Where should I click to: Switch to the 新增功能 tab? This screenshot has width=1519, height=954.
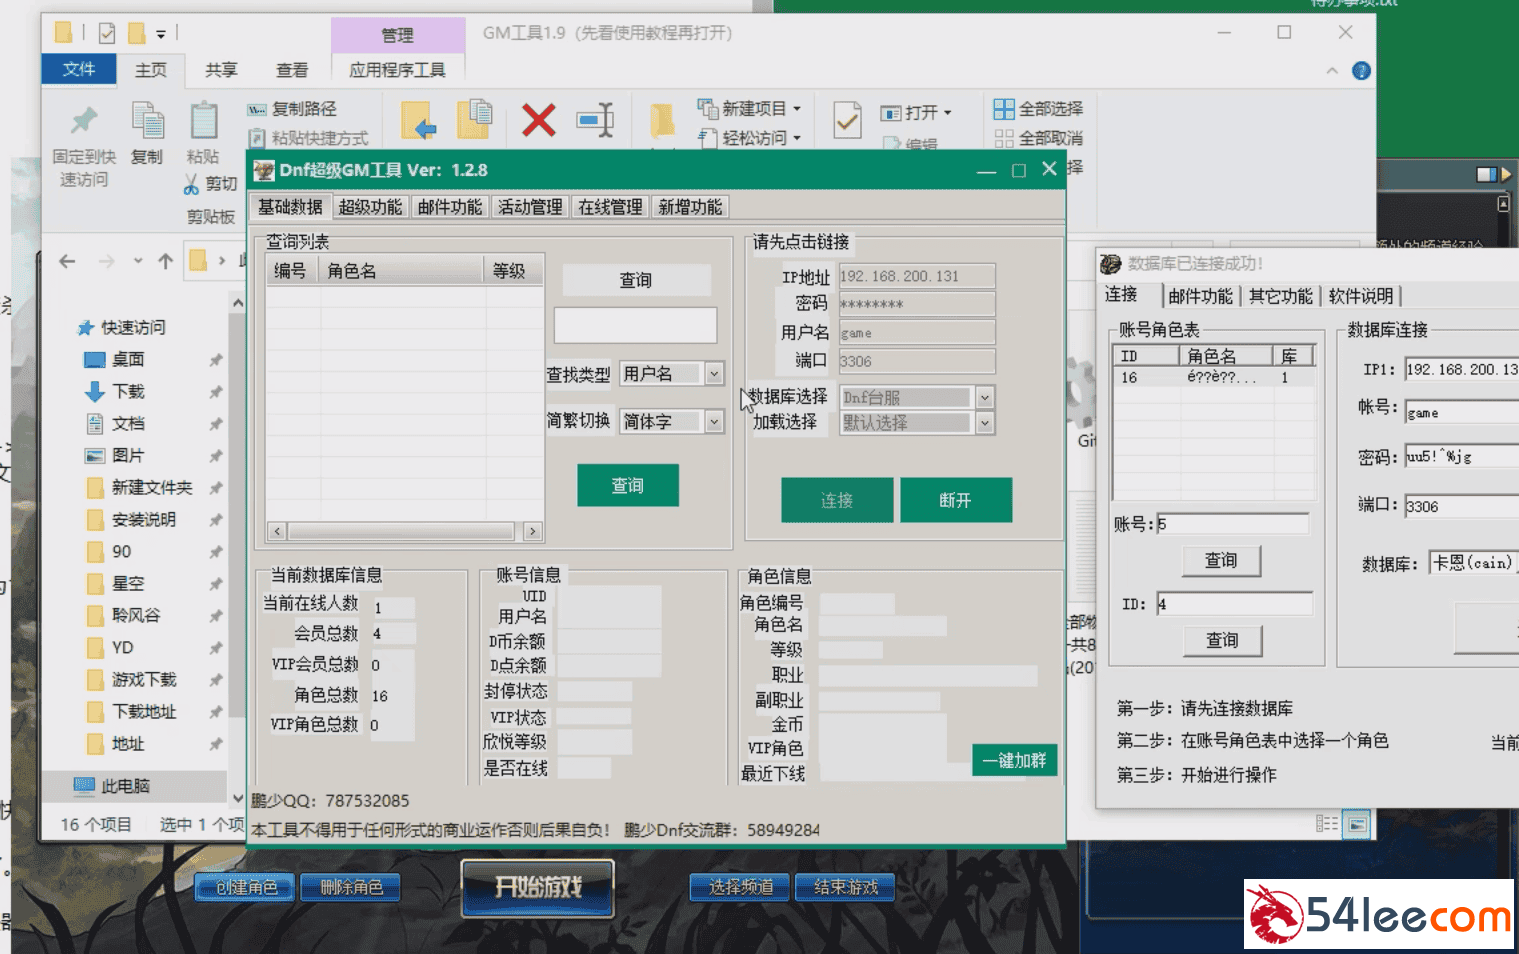pos(690,207)
